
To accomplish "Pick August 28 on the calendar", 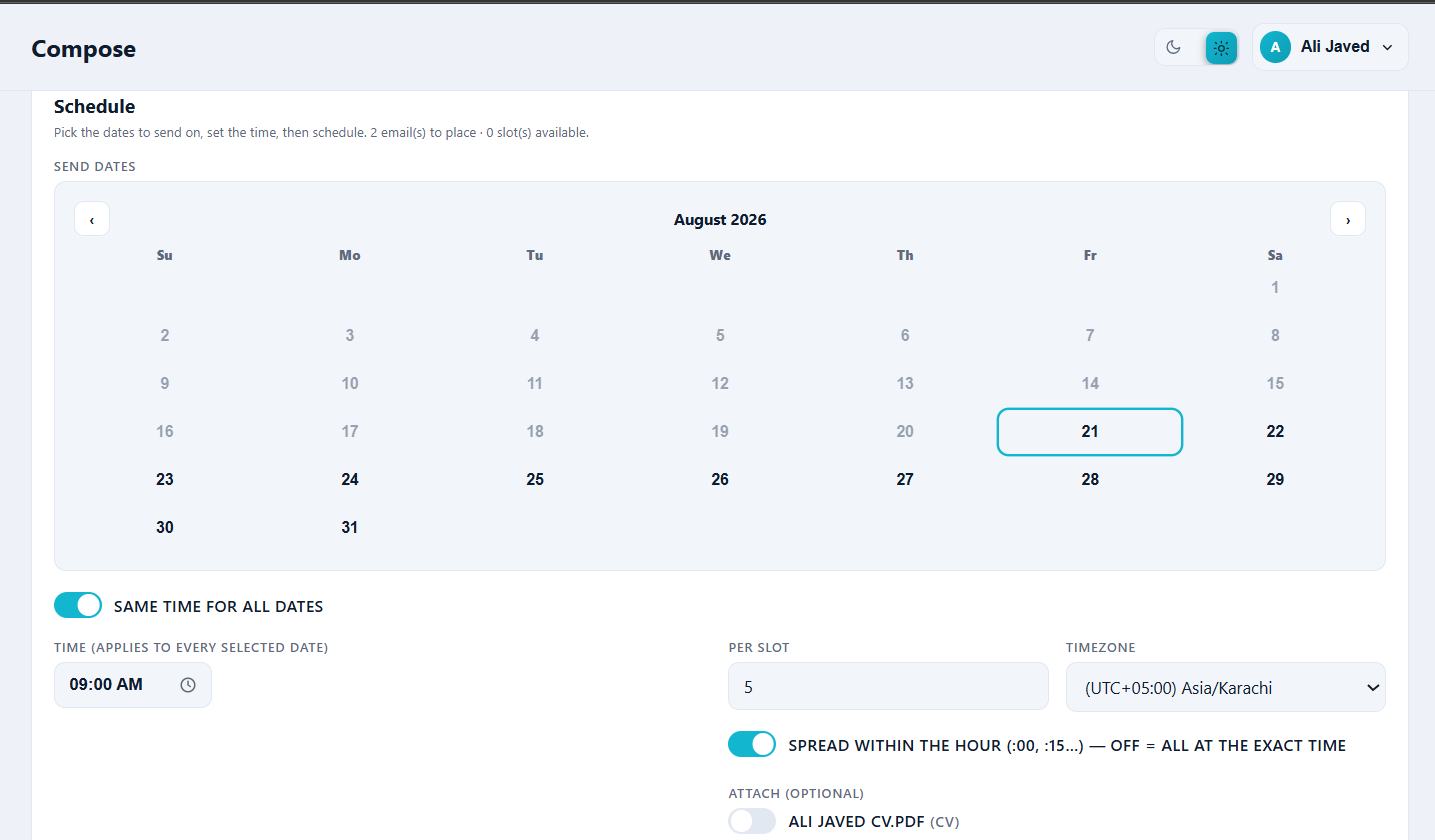I will (1090, 480).
